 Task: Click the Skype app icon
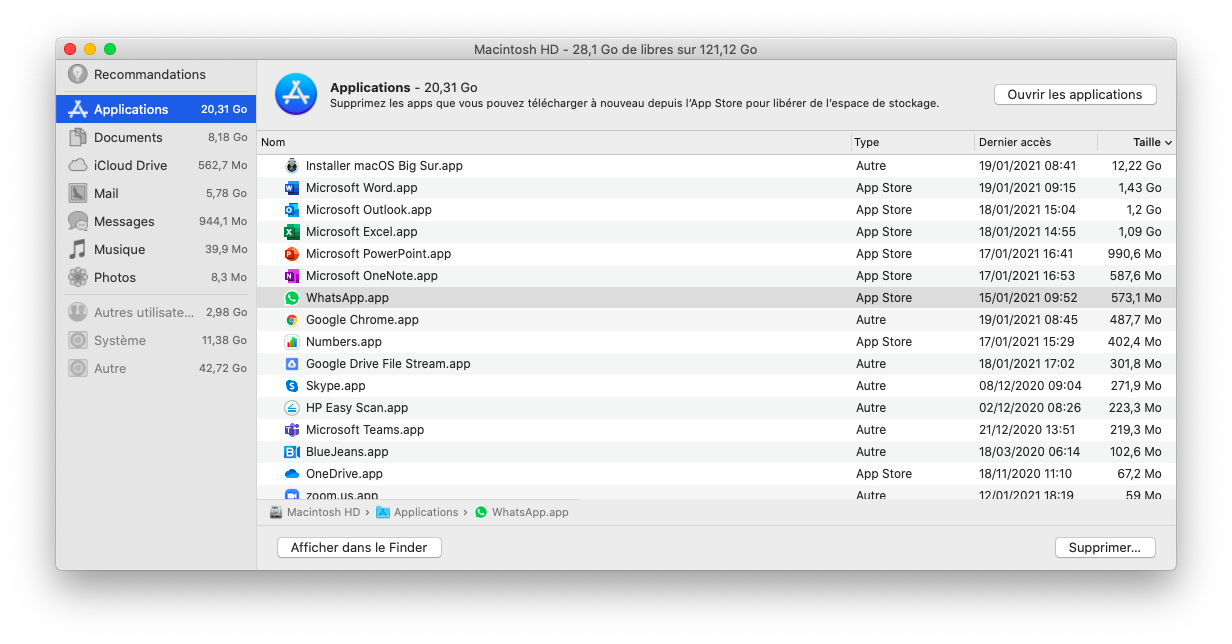pos(292,386)
